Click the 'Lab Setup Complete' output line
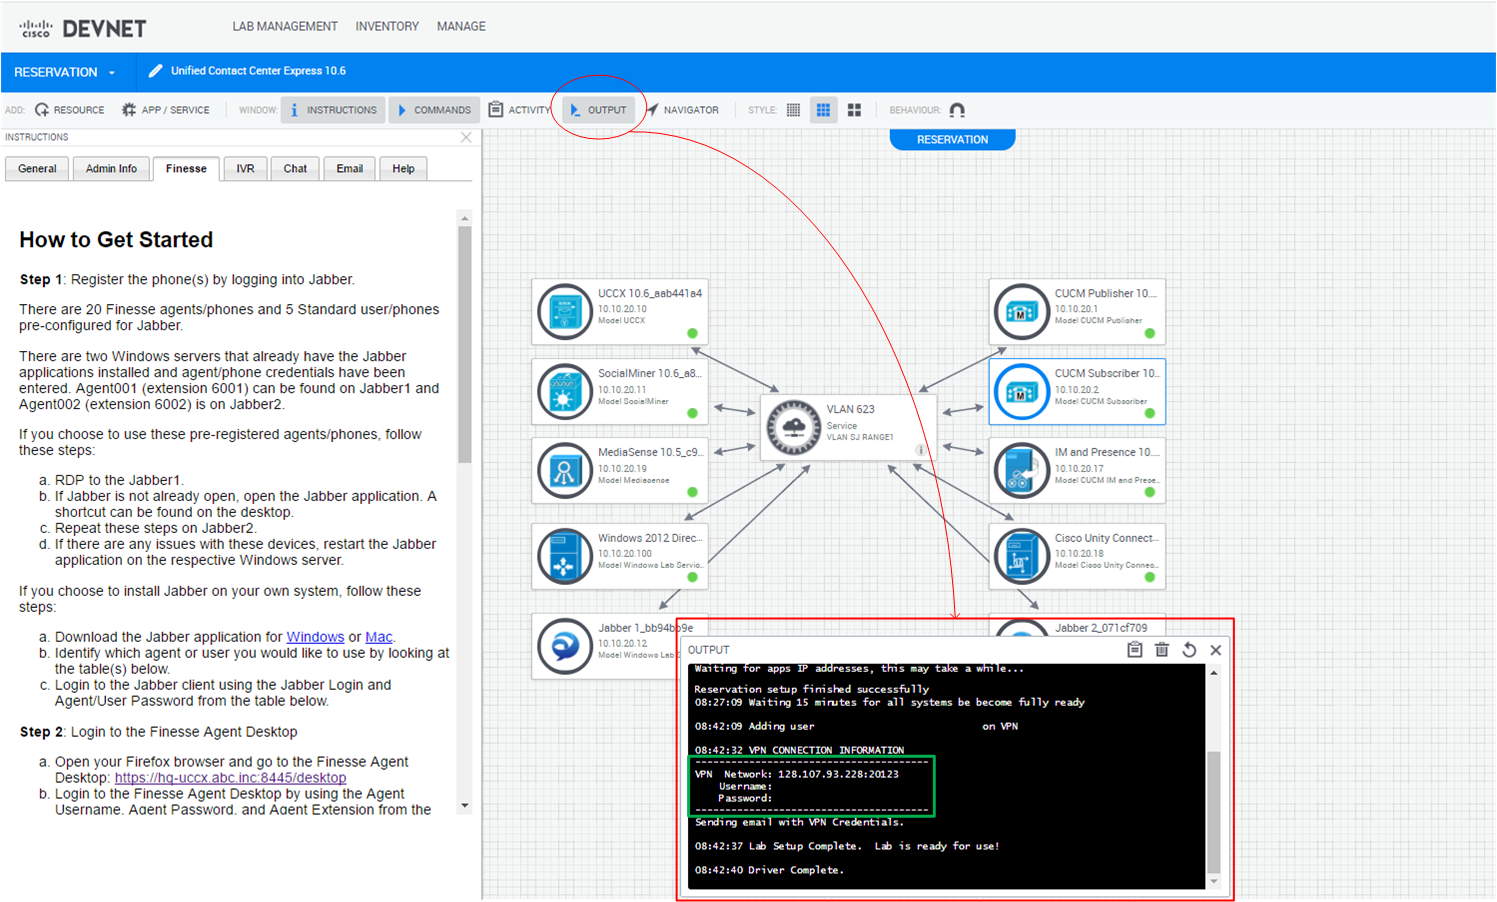Viewport: 1497px width, 902px height. point(847,846)
